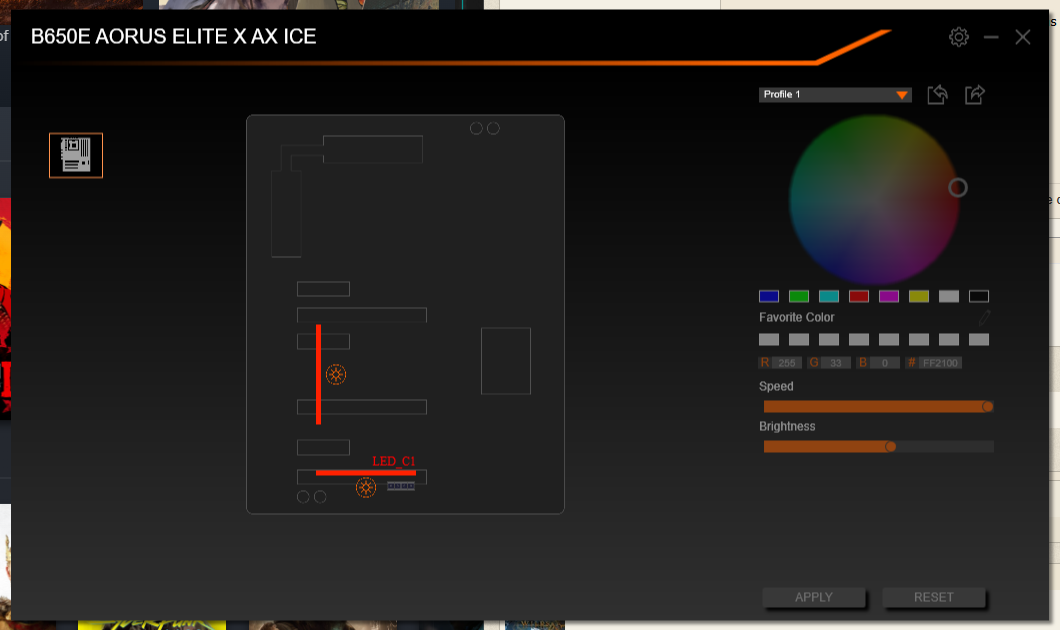Select the sixth Favorite Color slot

[x=919, y=339]
